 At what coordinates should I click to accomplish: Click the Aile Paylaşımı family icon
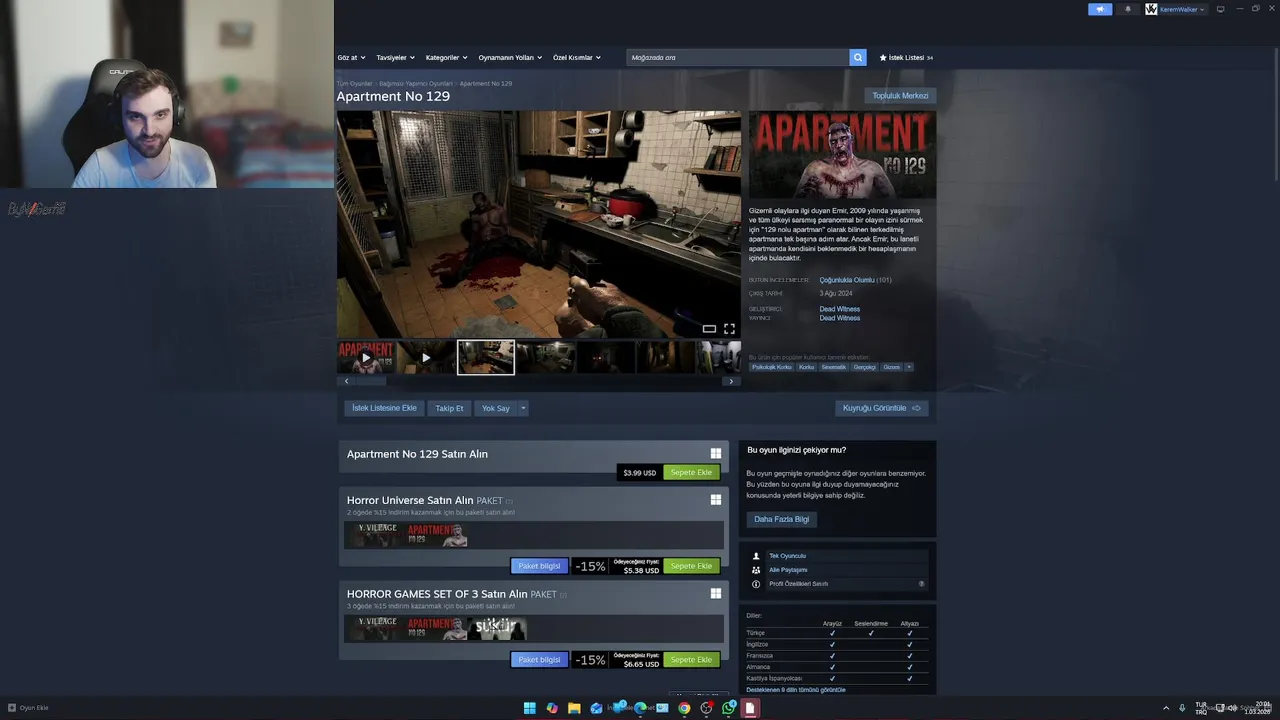pyautogui.click(x=756, y=570)
